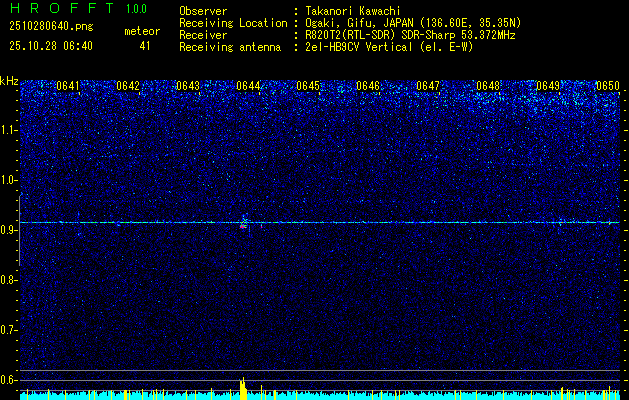Click the HROFFT title text

[57, 9]
